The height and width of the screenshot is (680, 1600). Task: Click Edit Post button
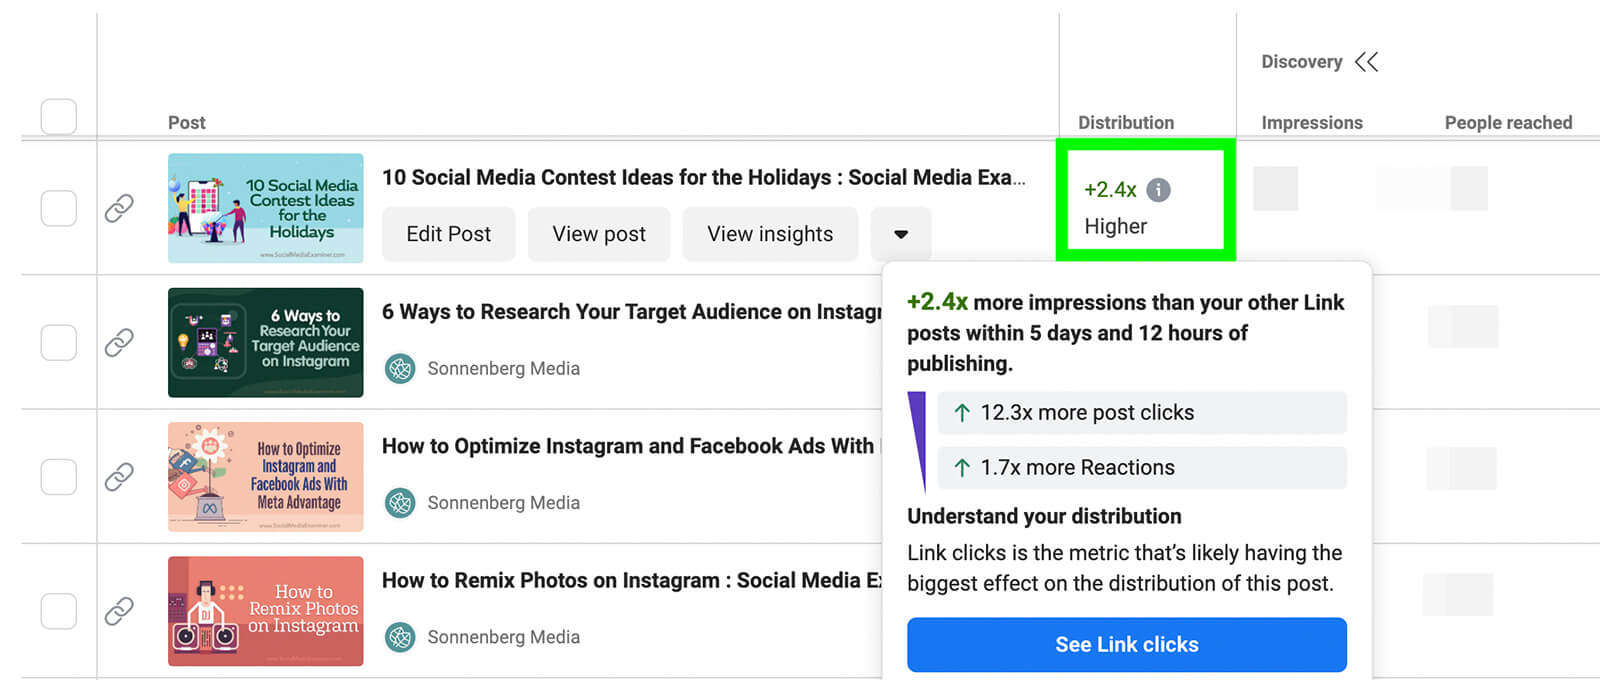point(448,234)
